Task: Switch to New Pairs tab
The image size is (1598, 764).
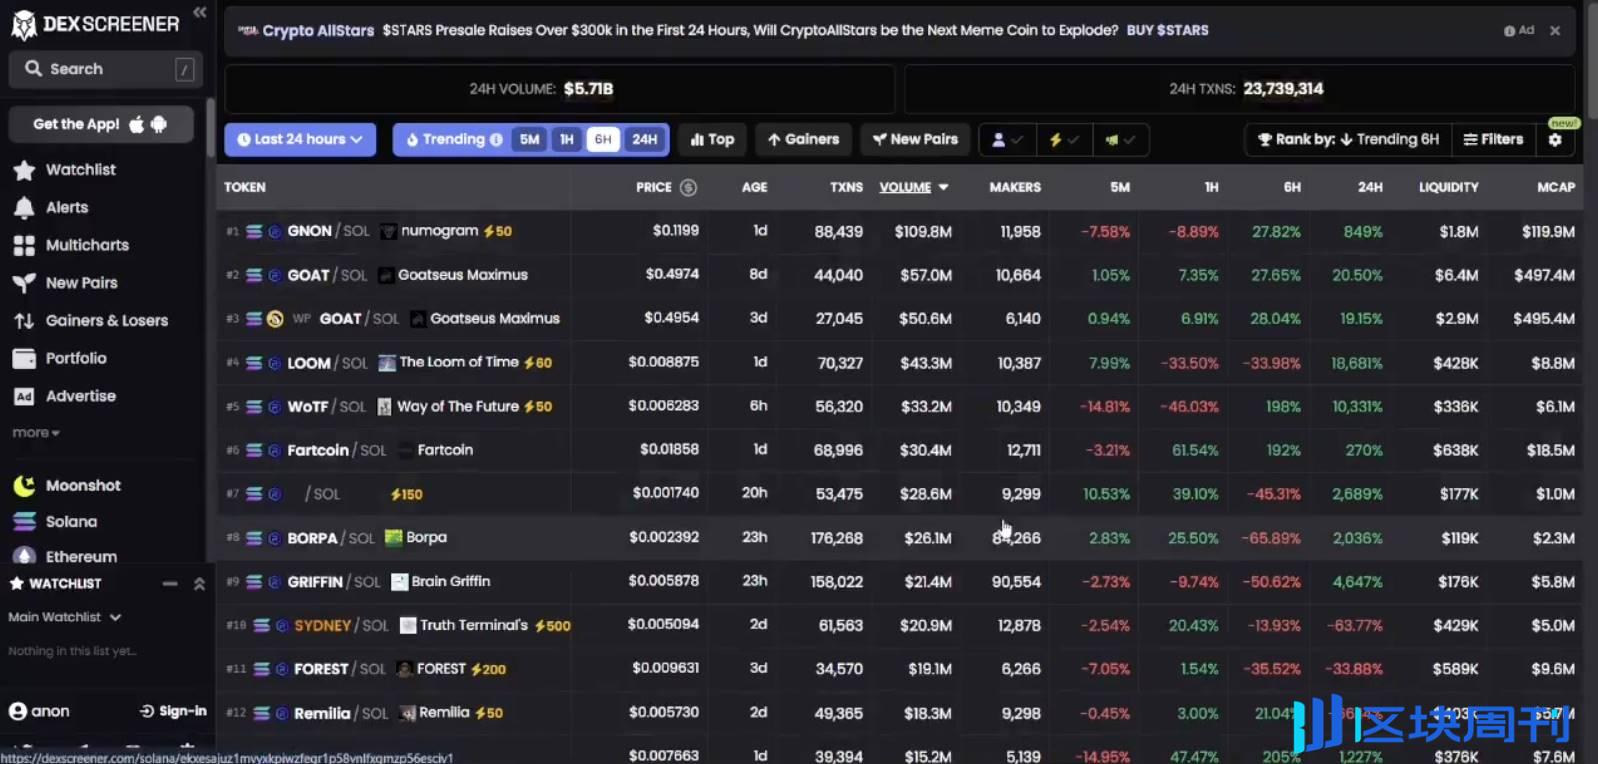Action: coord(915,140)
